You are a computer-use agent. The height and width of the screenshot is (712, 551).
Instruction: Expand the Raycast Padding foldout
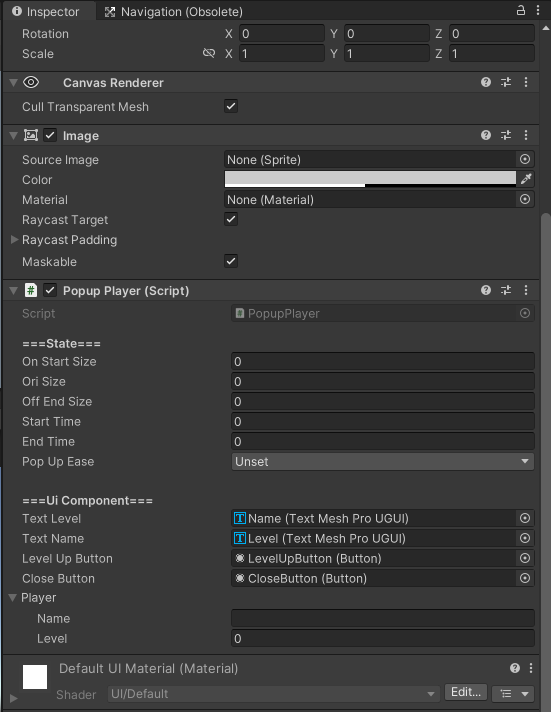tap(14, 239)
